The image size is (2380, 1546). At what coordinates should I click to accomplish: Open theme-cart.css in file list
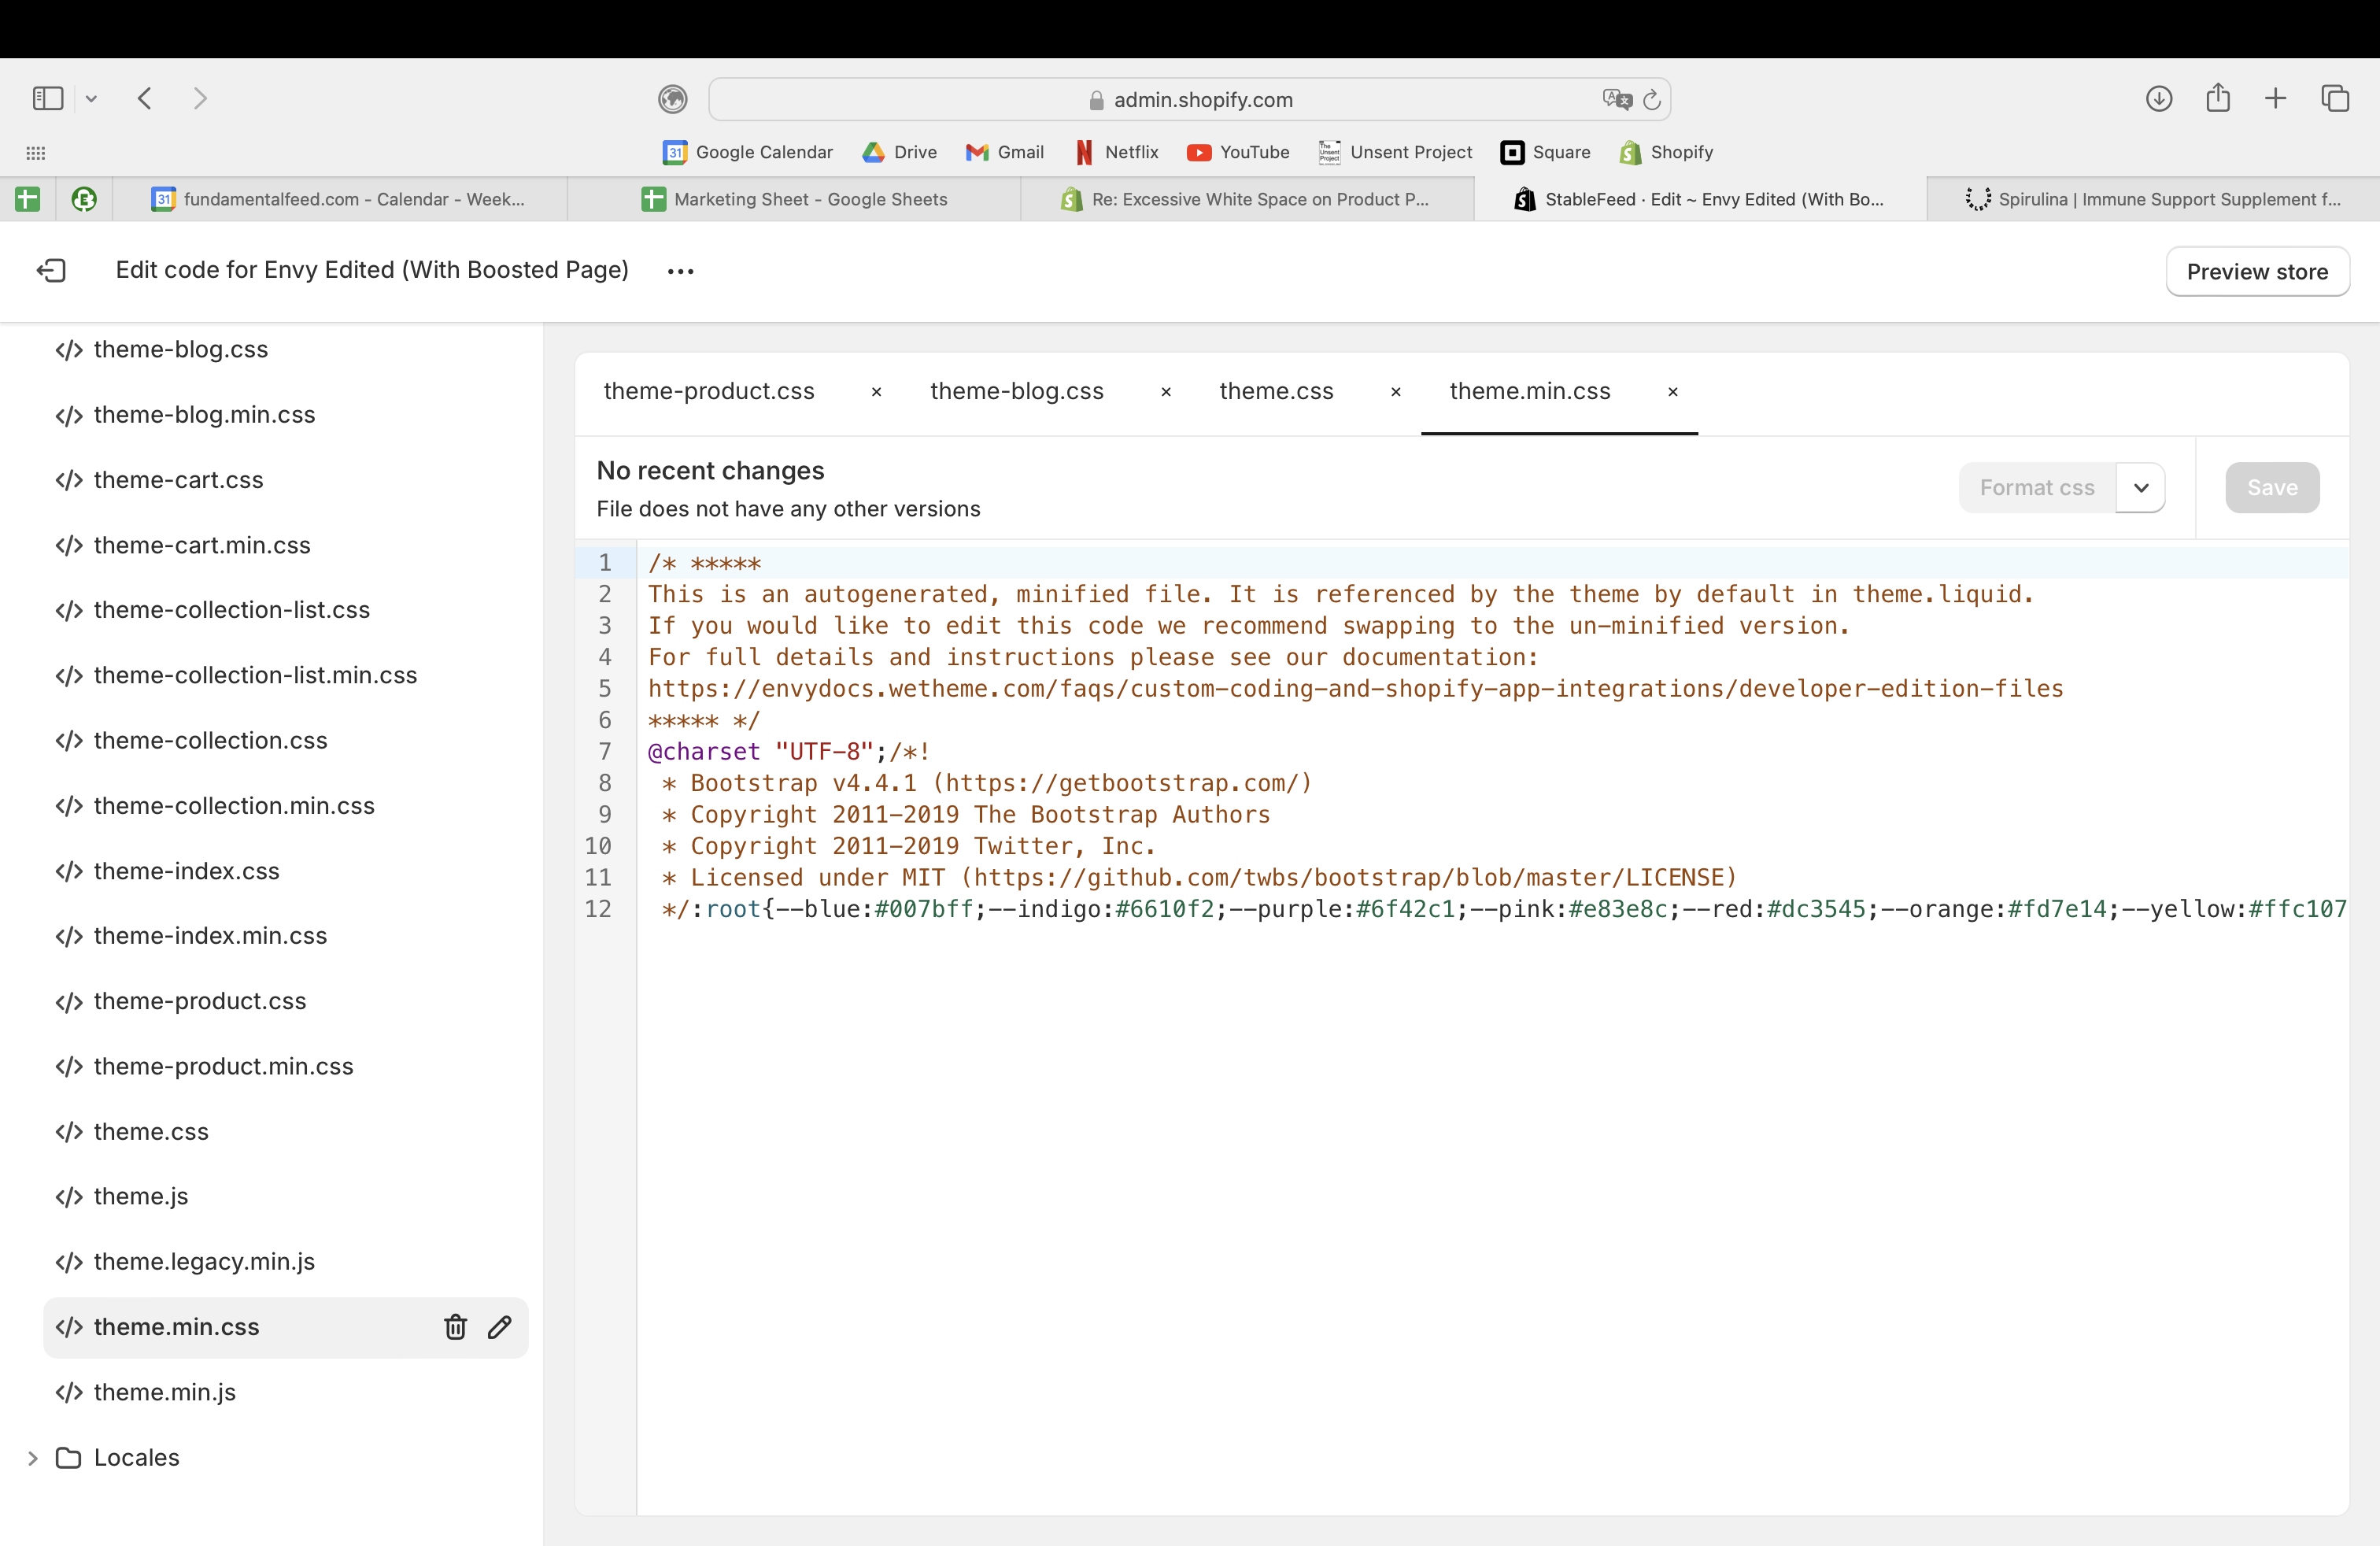click(x=178, y=480)
